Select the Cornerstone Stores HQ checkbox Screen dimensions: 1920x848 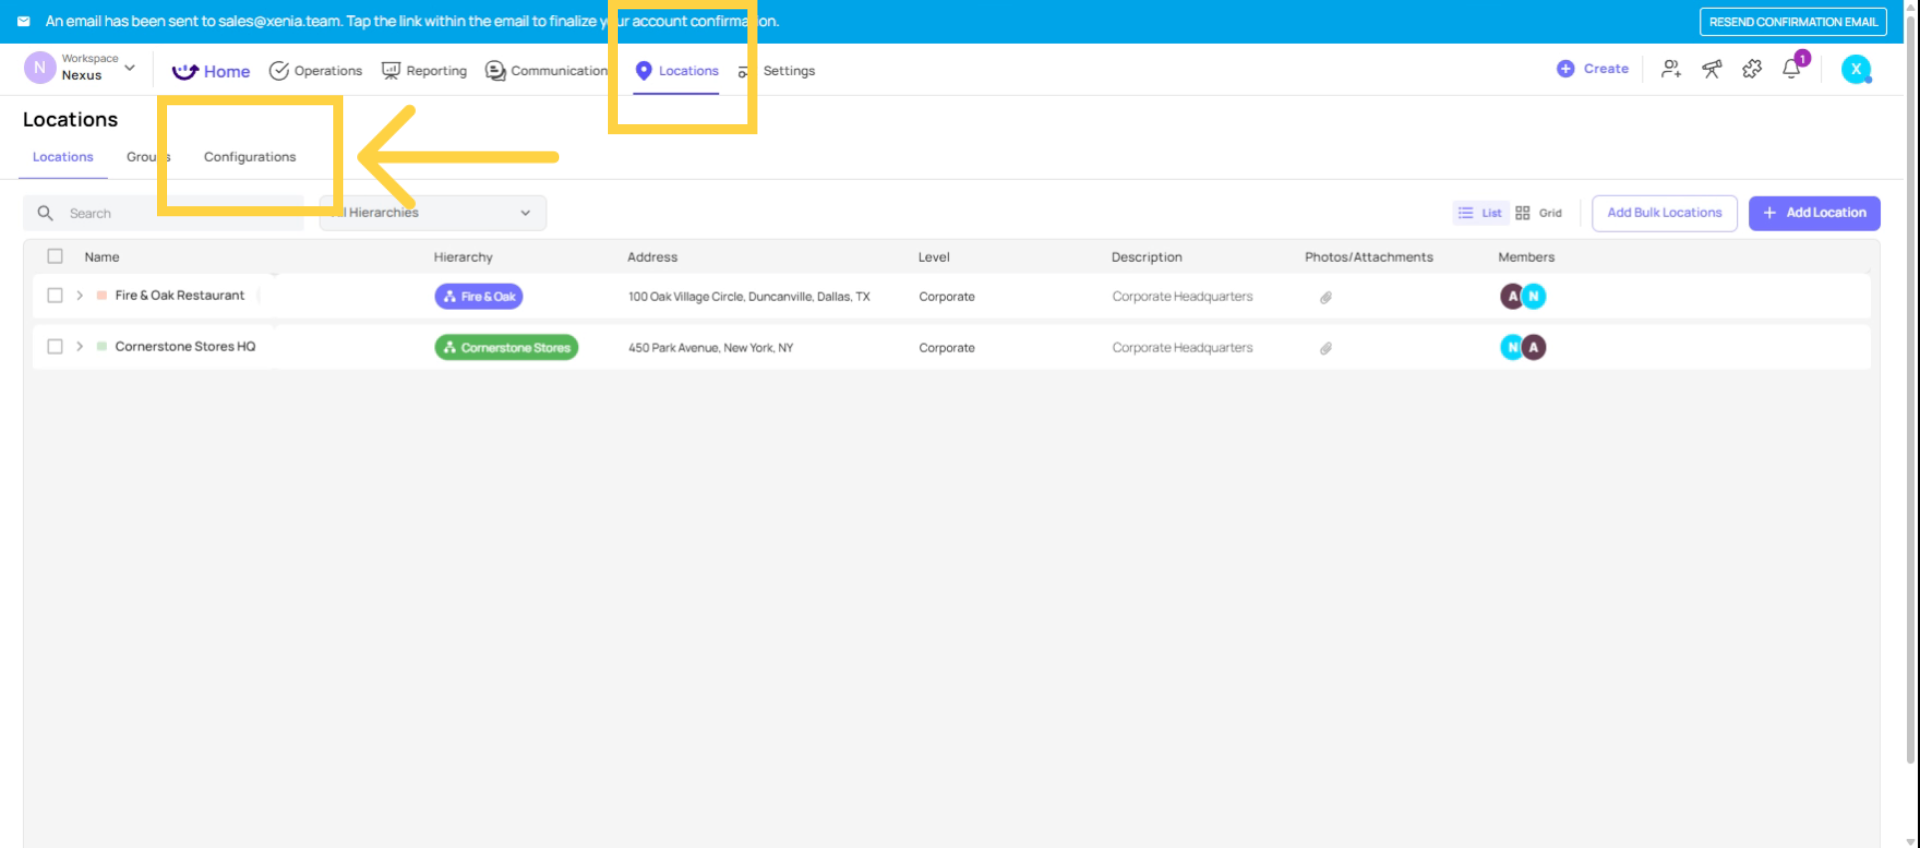(x=55, y=346)
